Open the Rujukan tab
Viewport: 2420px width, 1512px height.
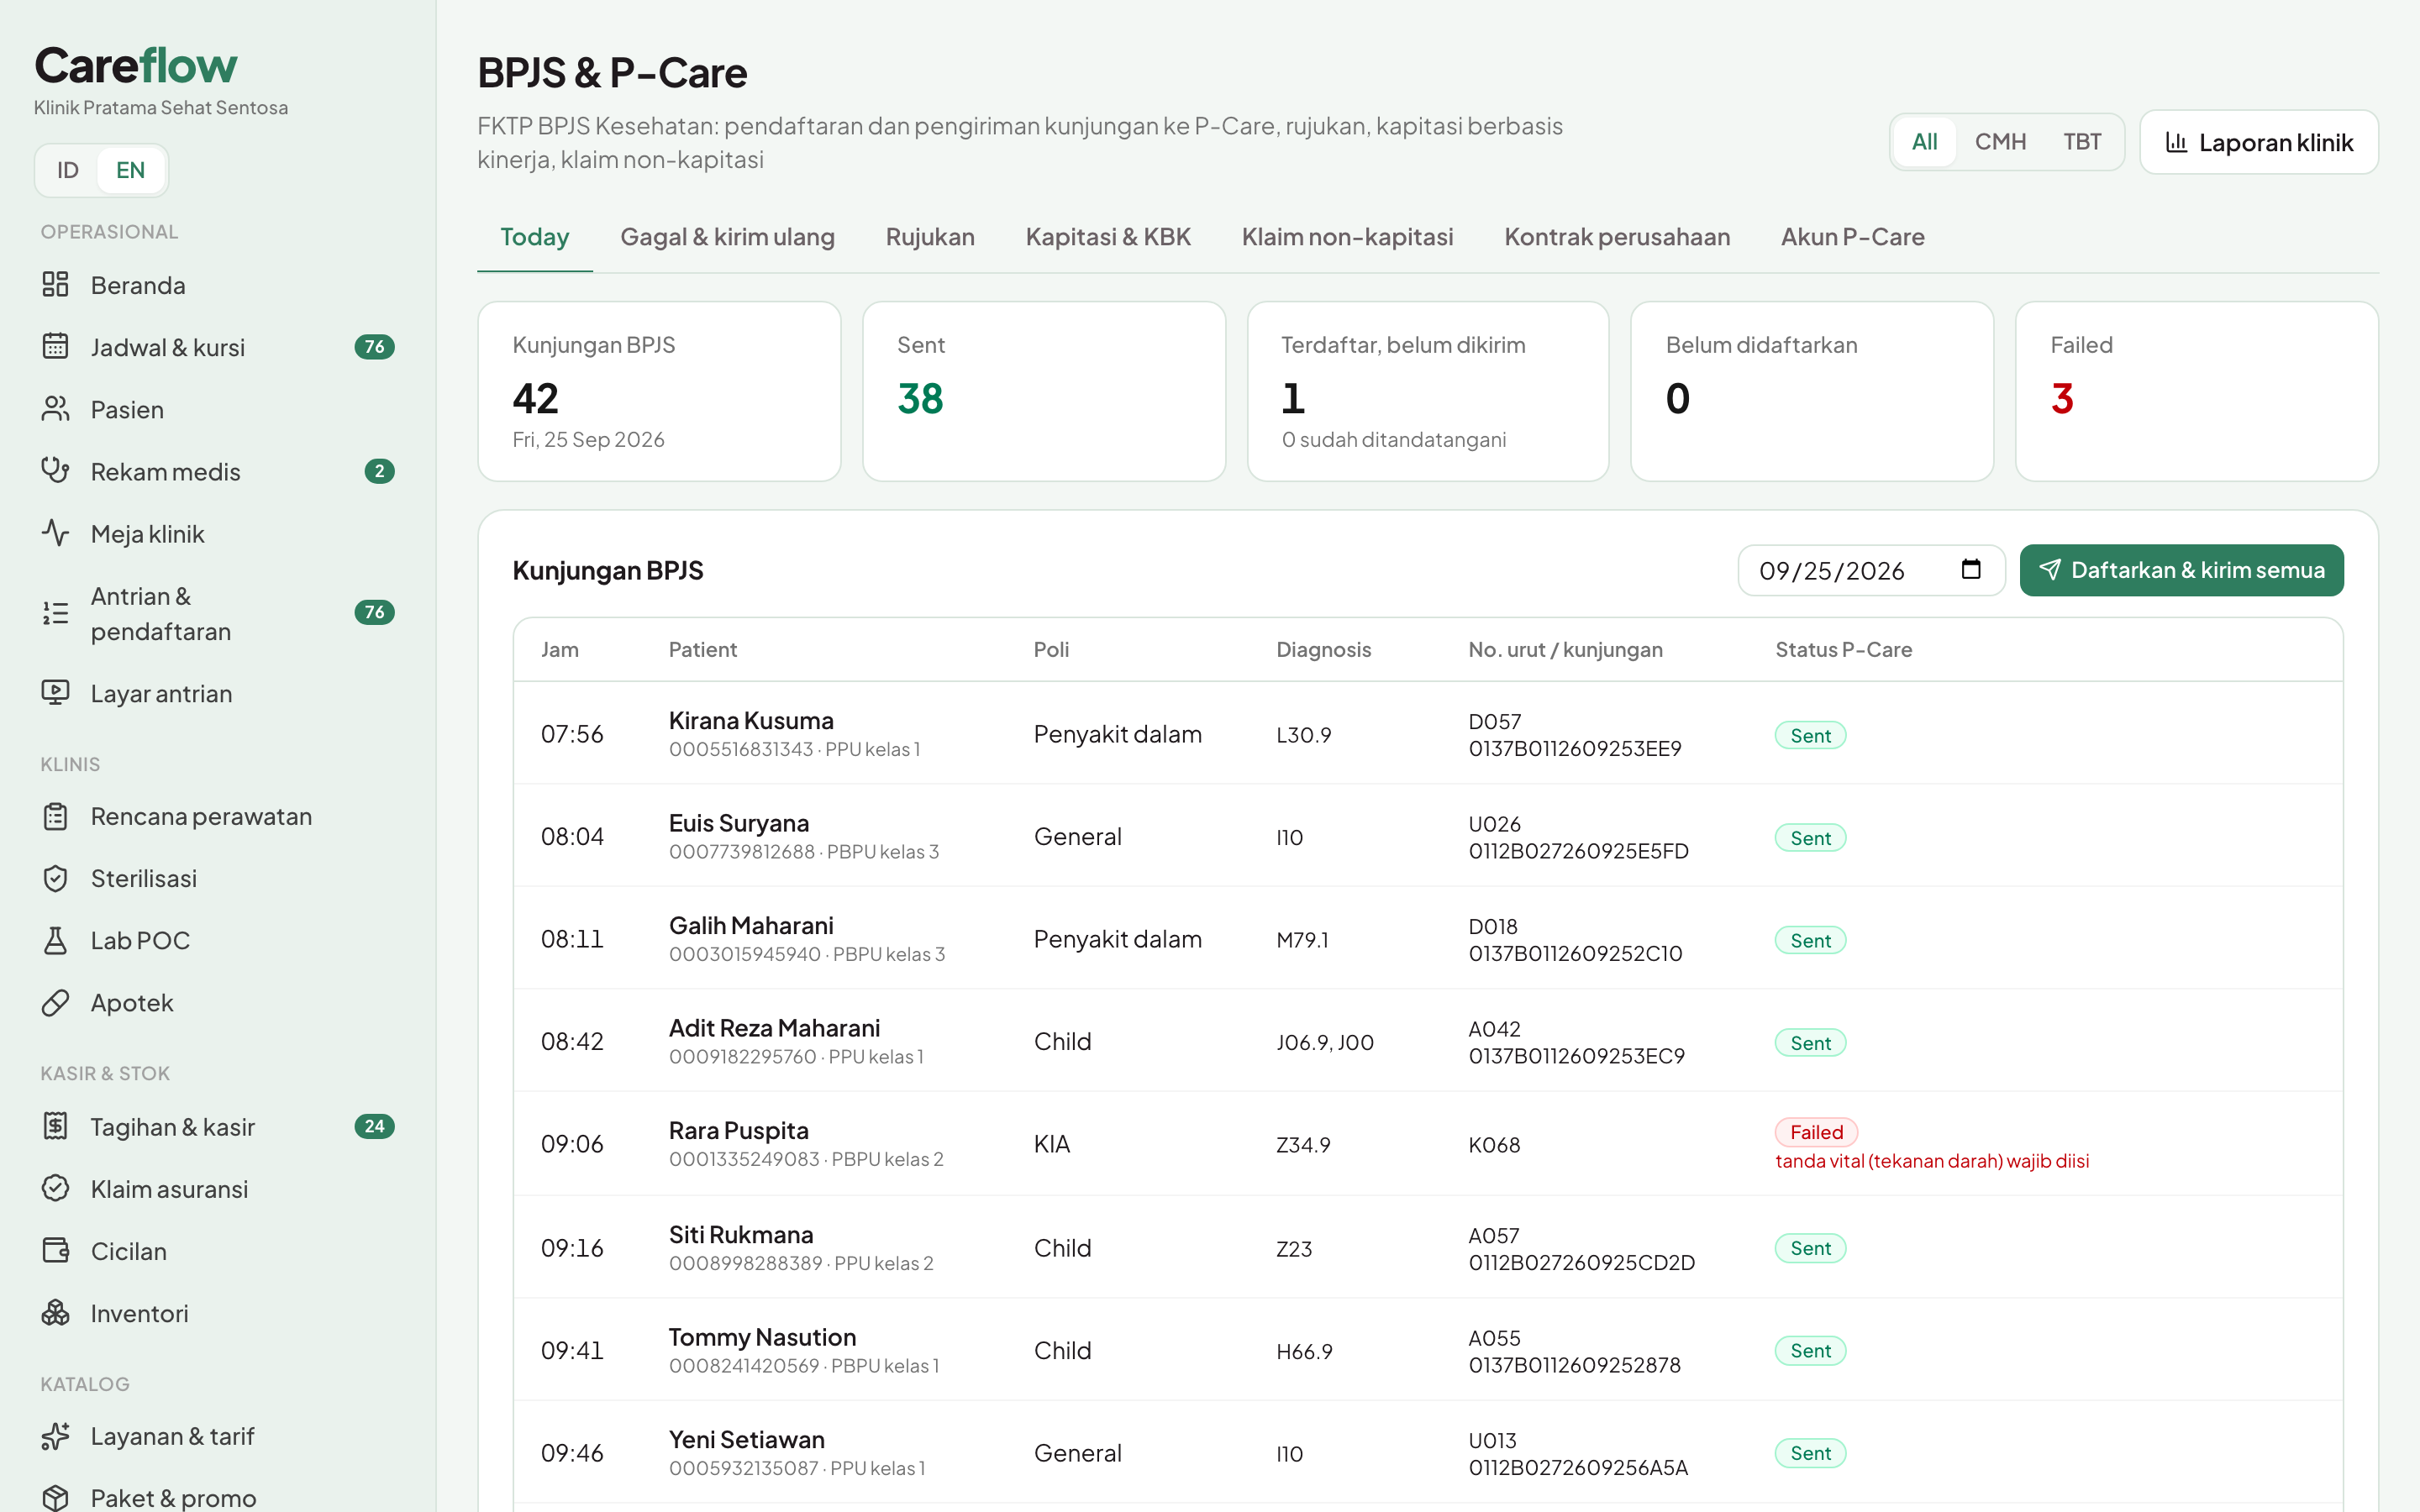[x=930, y=237]
